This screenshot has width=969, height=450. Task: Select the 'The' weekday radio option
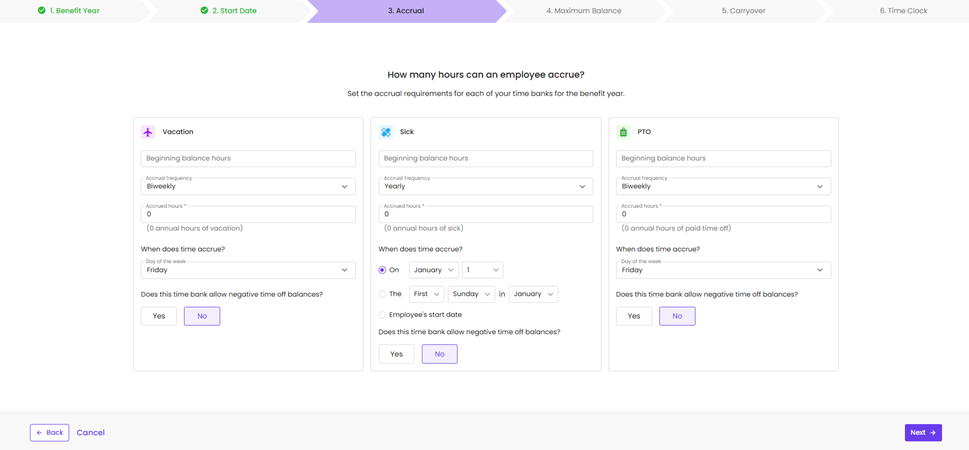tap(382, 294)
